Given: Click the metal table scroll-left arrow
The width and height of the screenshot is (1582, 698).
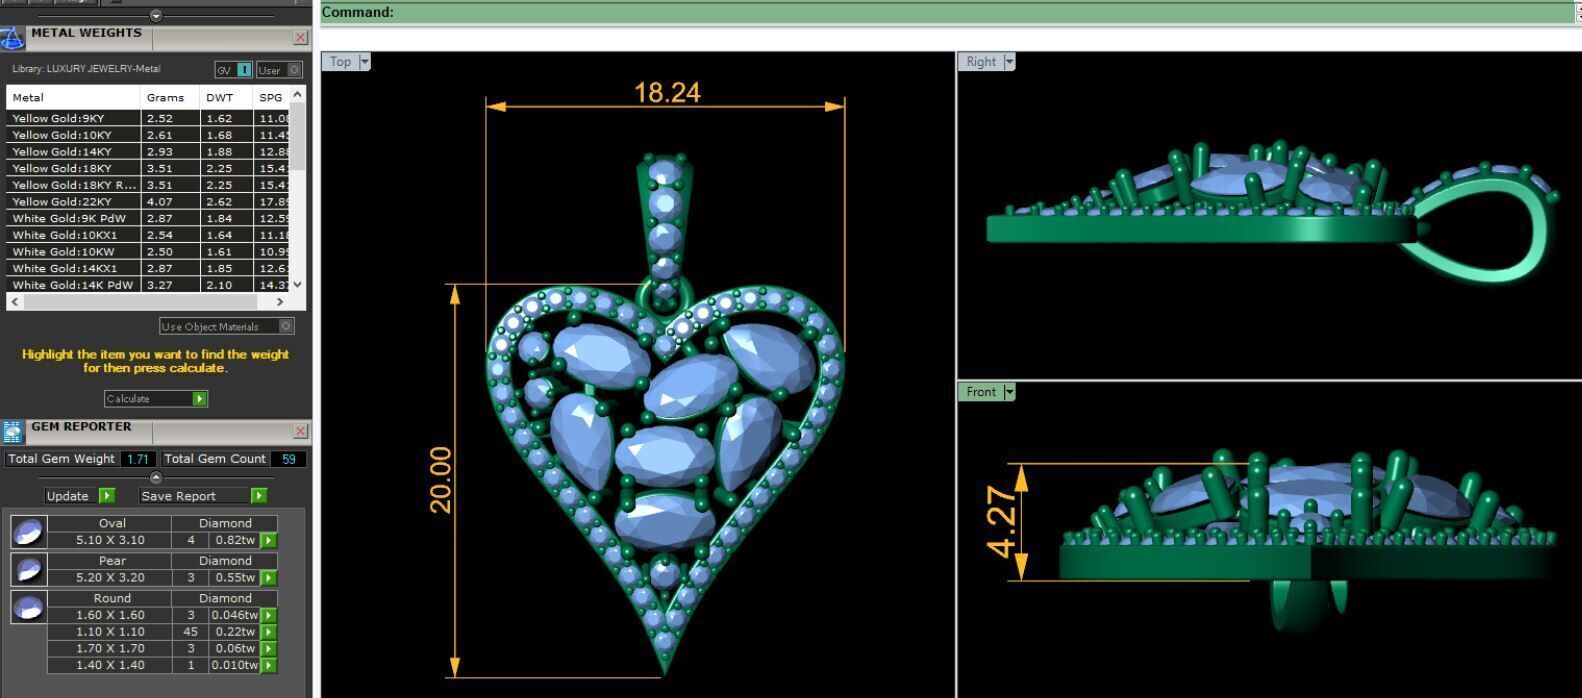Looking at the screenshot, I should click(14, 301).
